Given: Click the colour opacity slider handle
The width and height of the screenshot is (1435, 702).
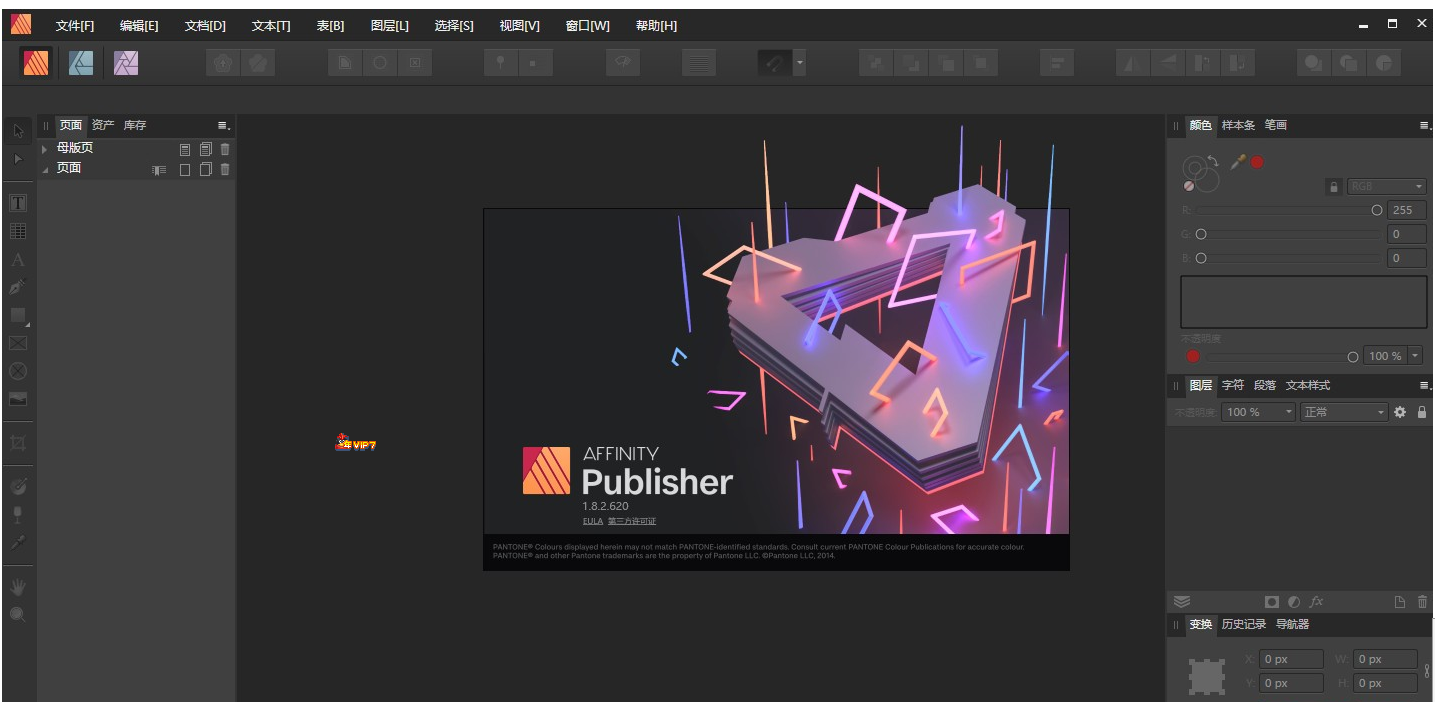Looking at the screenshot, I should coord(1353,356).
